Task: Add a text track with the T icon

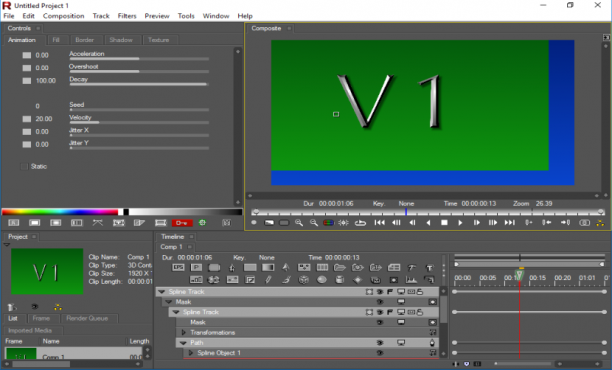Action: coord(429,268)
